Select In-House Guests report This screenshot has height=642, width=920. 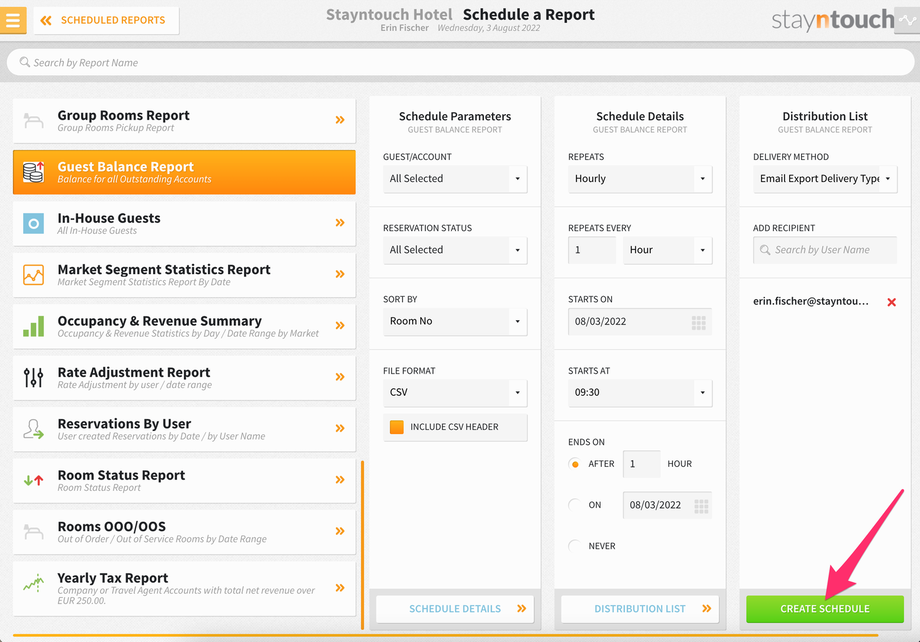pyautogui.click(x=184, y=224)
